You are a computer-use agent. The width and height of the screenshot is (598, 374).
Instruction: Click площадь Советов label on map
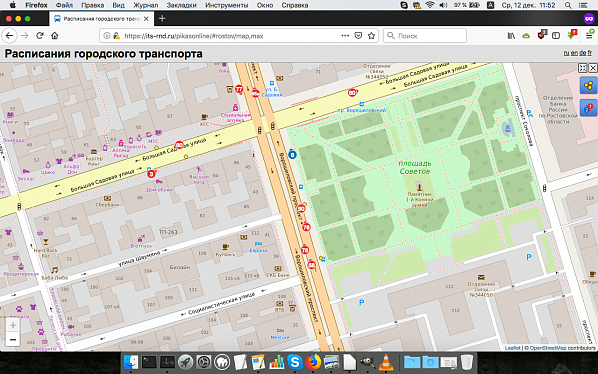click(415, 167)
